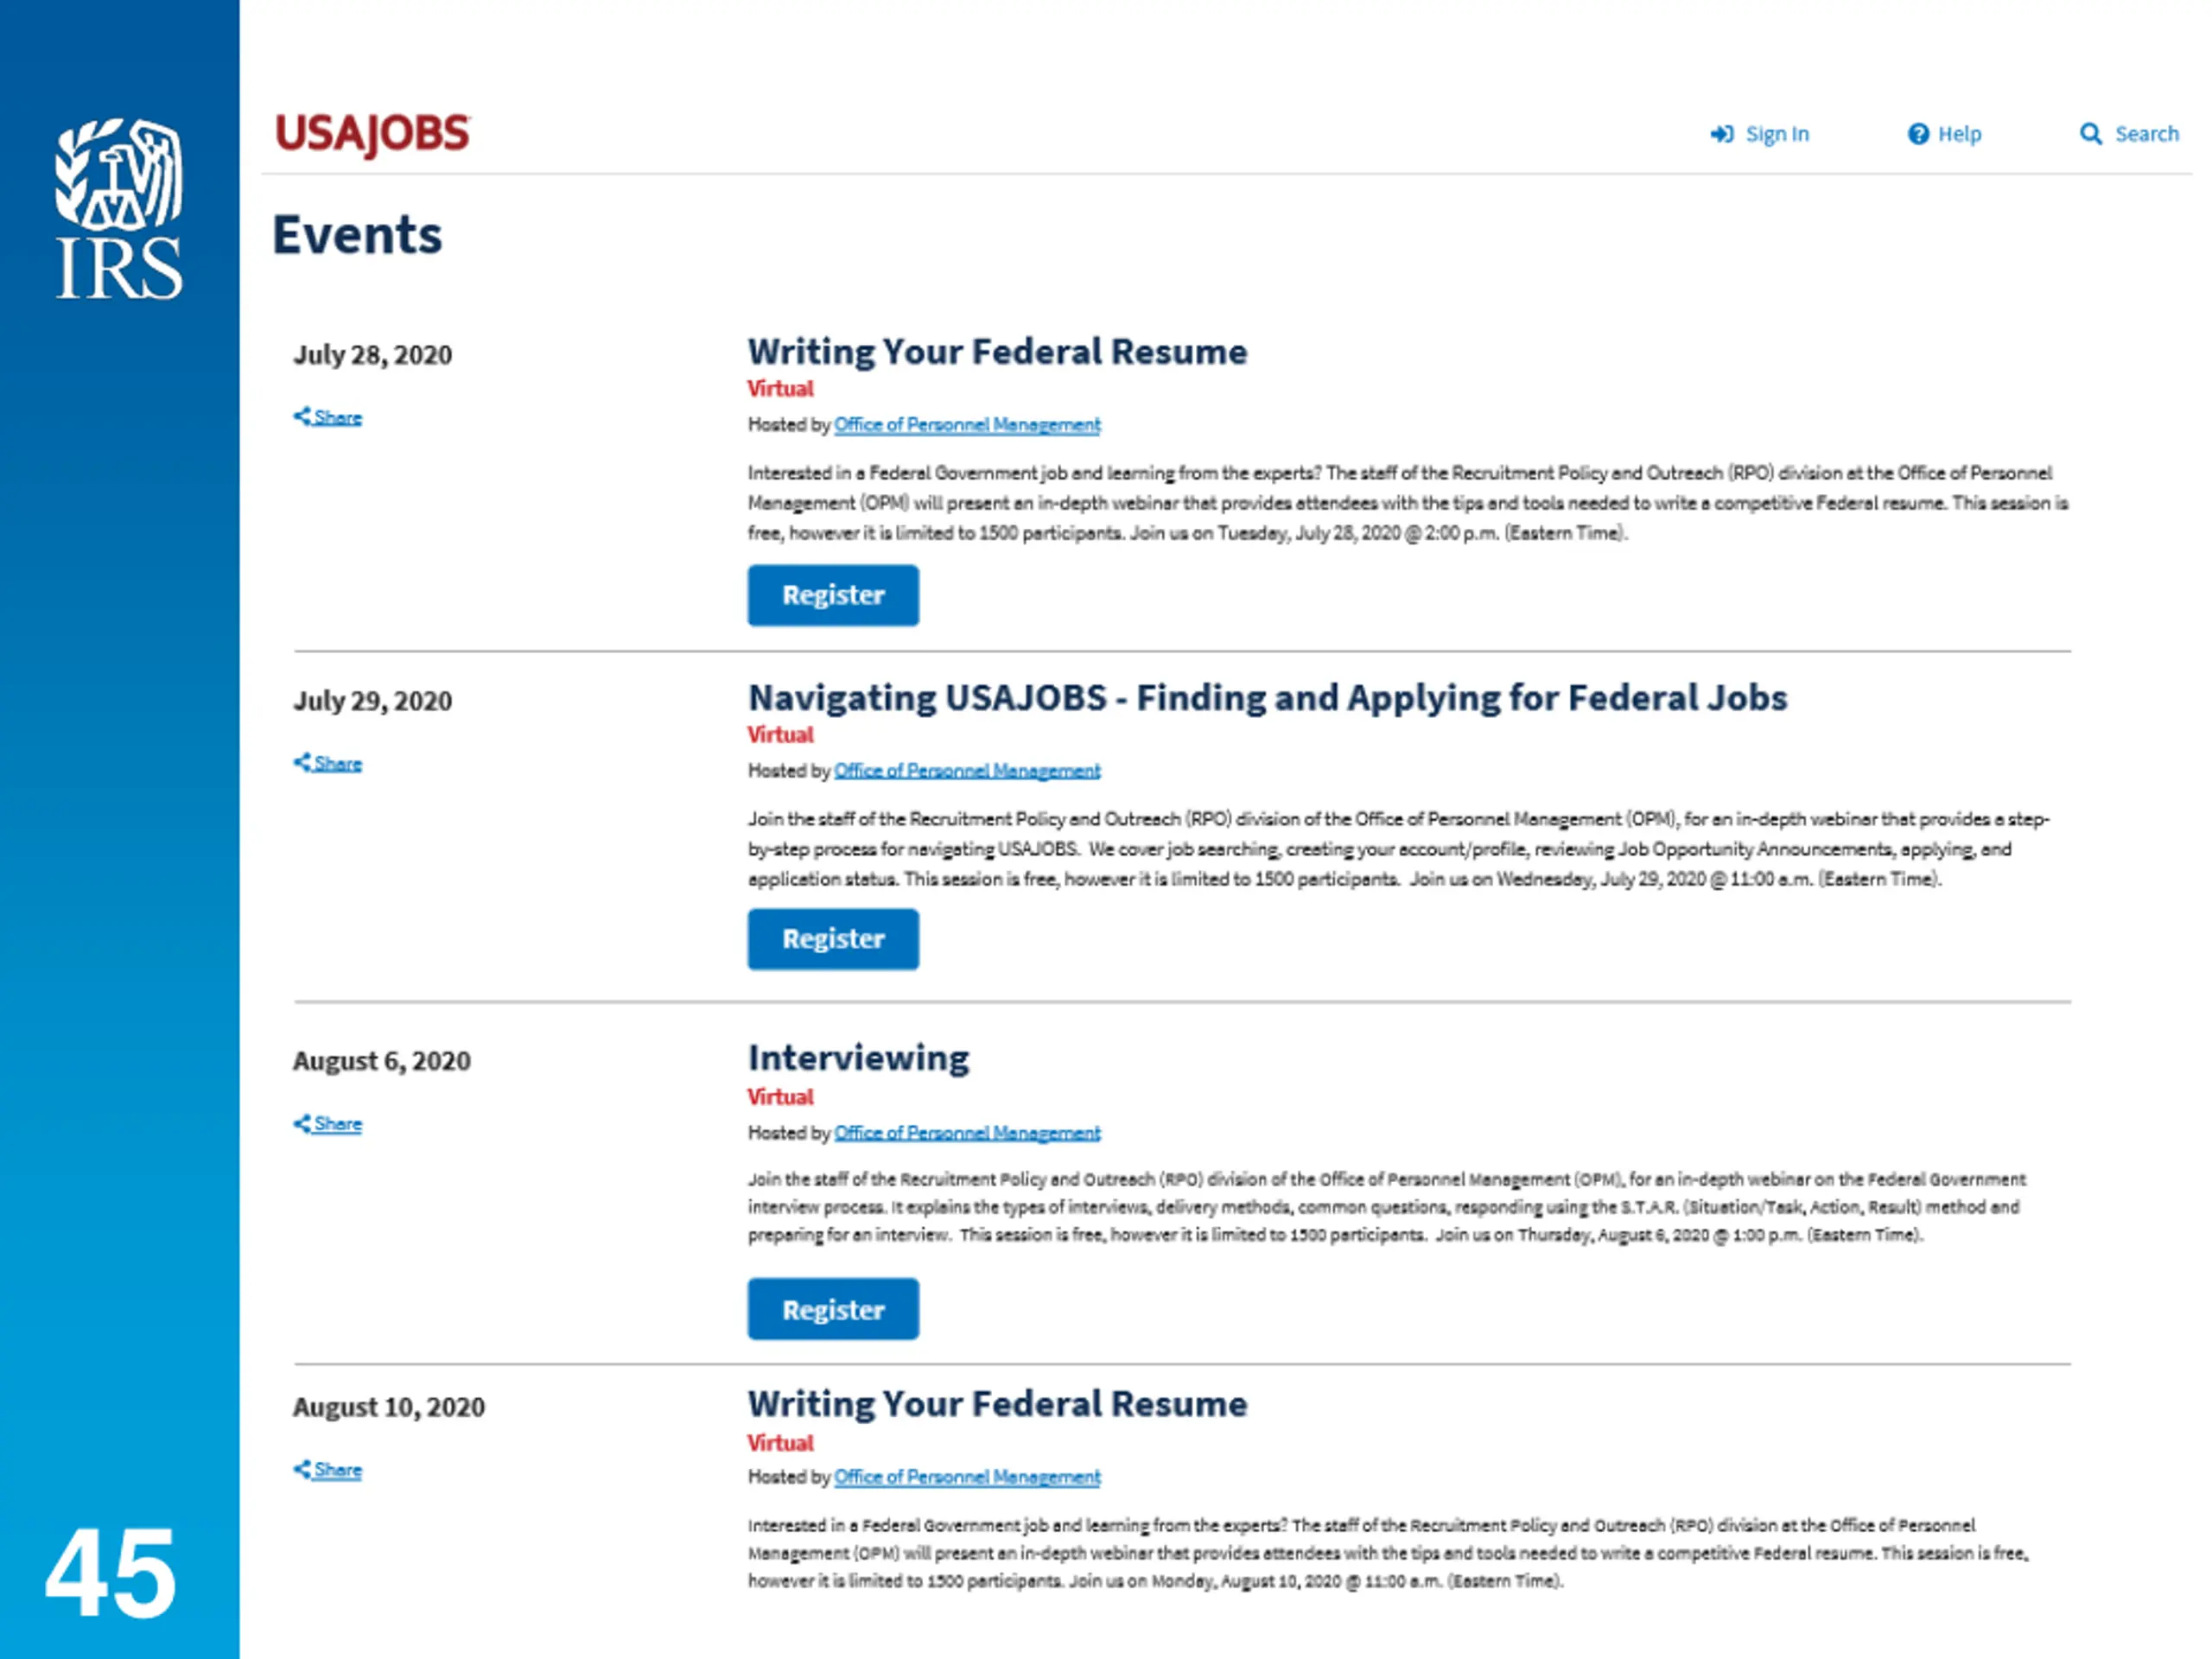Click the share icon under July 29, 2020
The width and height of the screenshot is (2212, 1659).
pyautogui.click(x=302, y=762)
